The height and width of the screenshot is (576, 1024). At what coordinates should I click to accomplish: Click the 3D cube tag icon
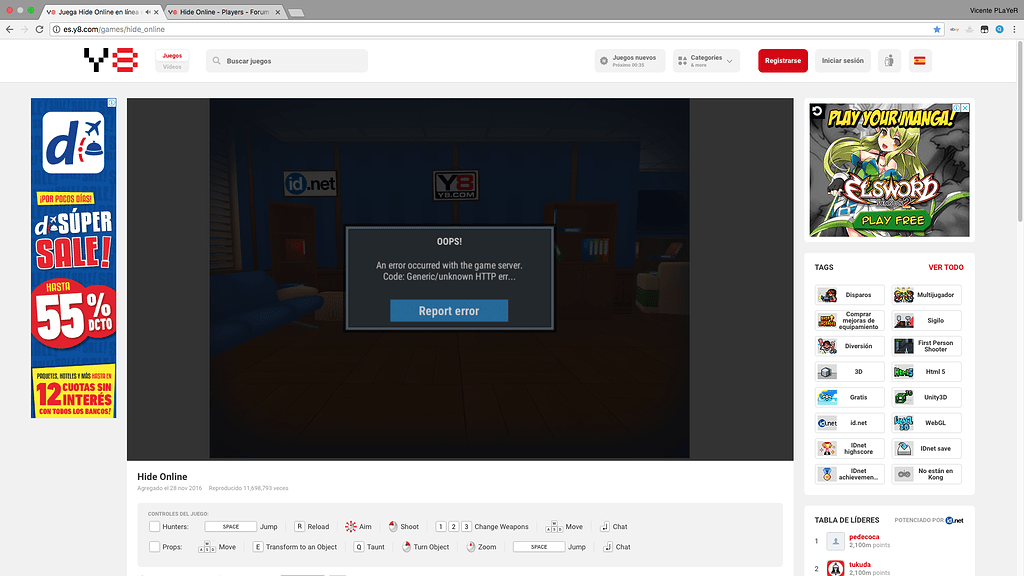click(x=827, y=371)
